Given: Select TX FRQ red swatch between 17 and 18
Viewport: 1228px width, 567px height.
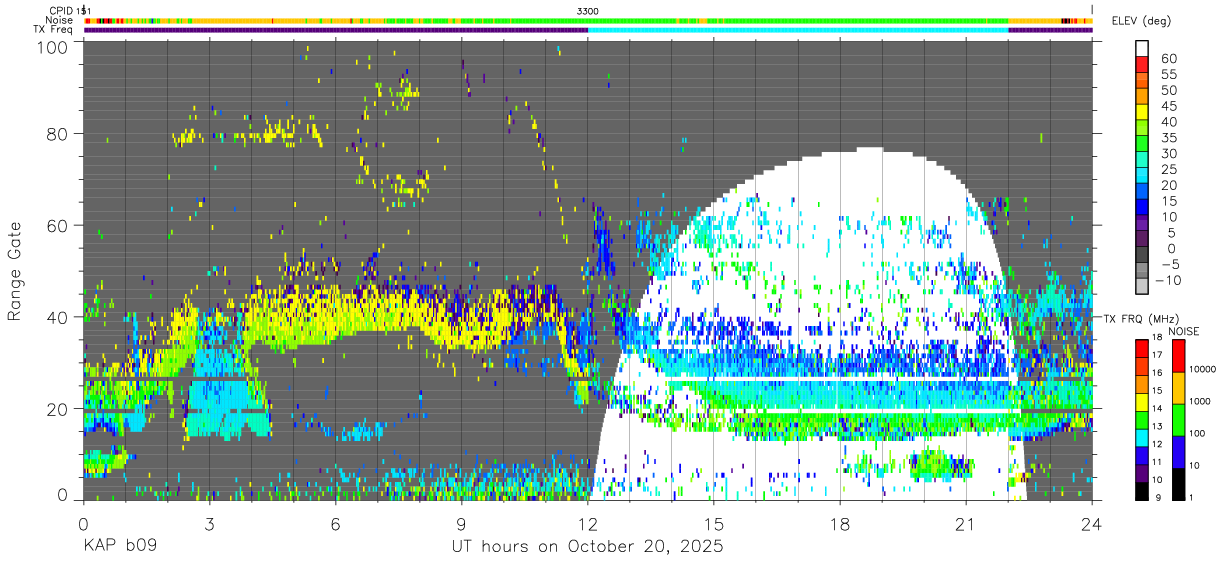Looking at the screenshot, I should [x=1142, y=349].
